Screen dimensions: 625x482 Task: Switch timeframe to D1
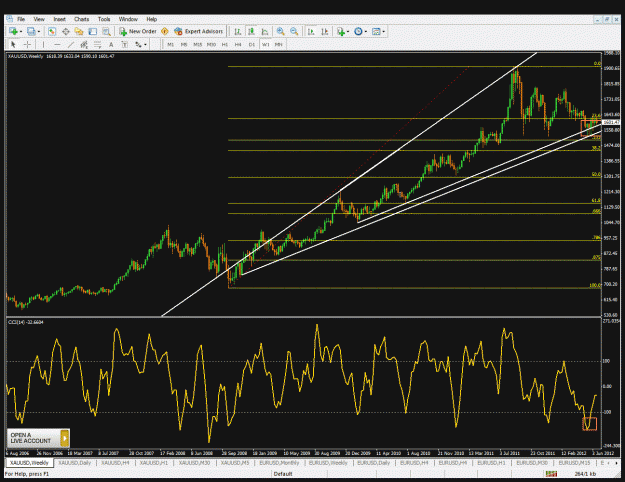click(x=252, y=44)
